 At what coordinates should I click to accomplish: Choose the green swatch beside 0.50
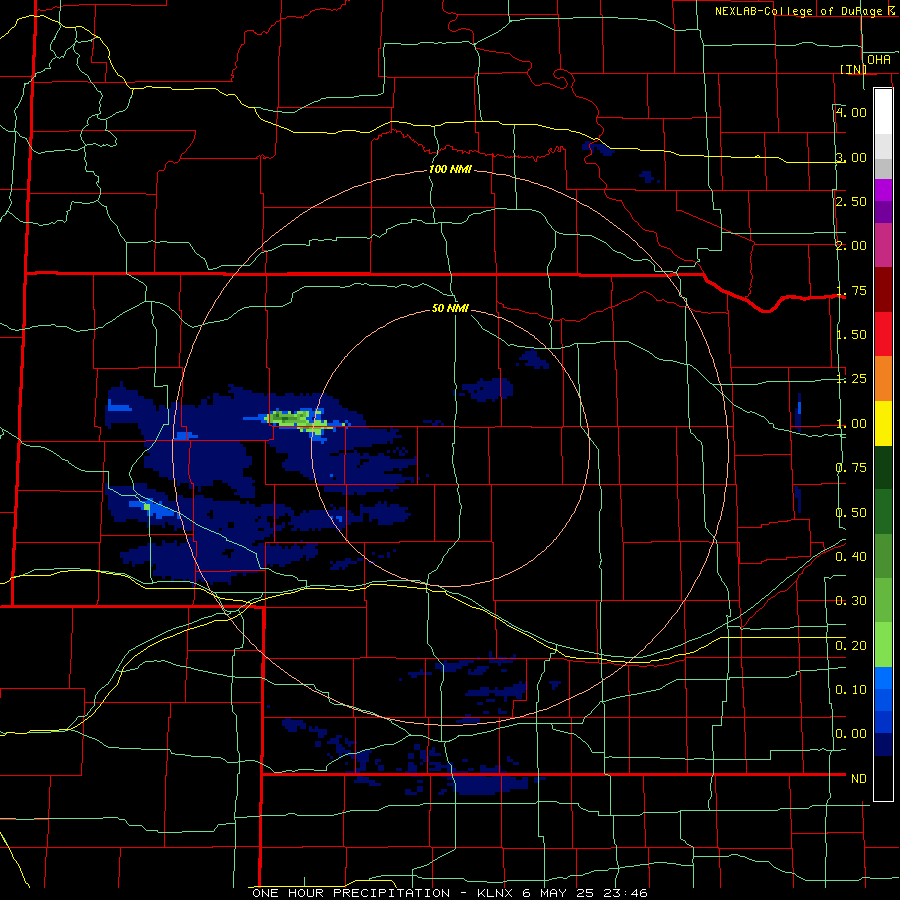click(883, 511)
